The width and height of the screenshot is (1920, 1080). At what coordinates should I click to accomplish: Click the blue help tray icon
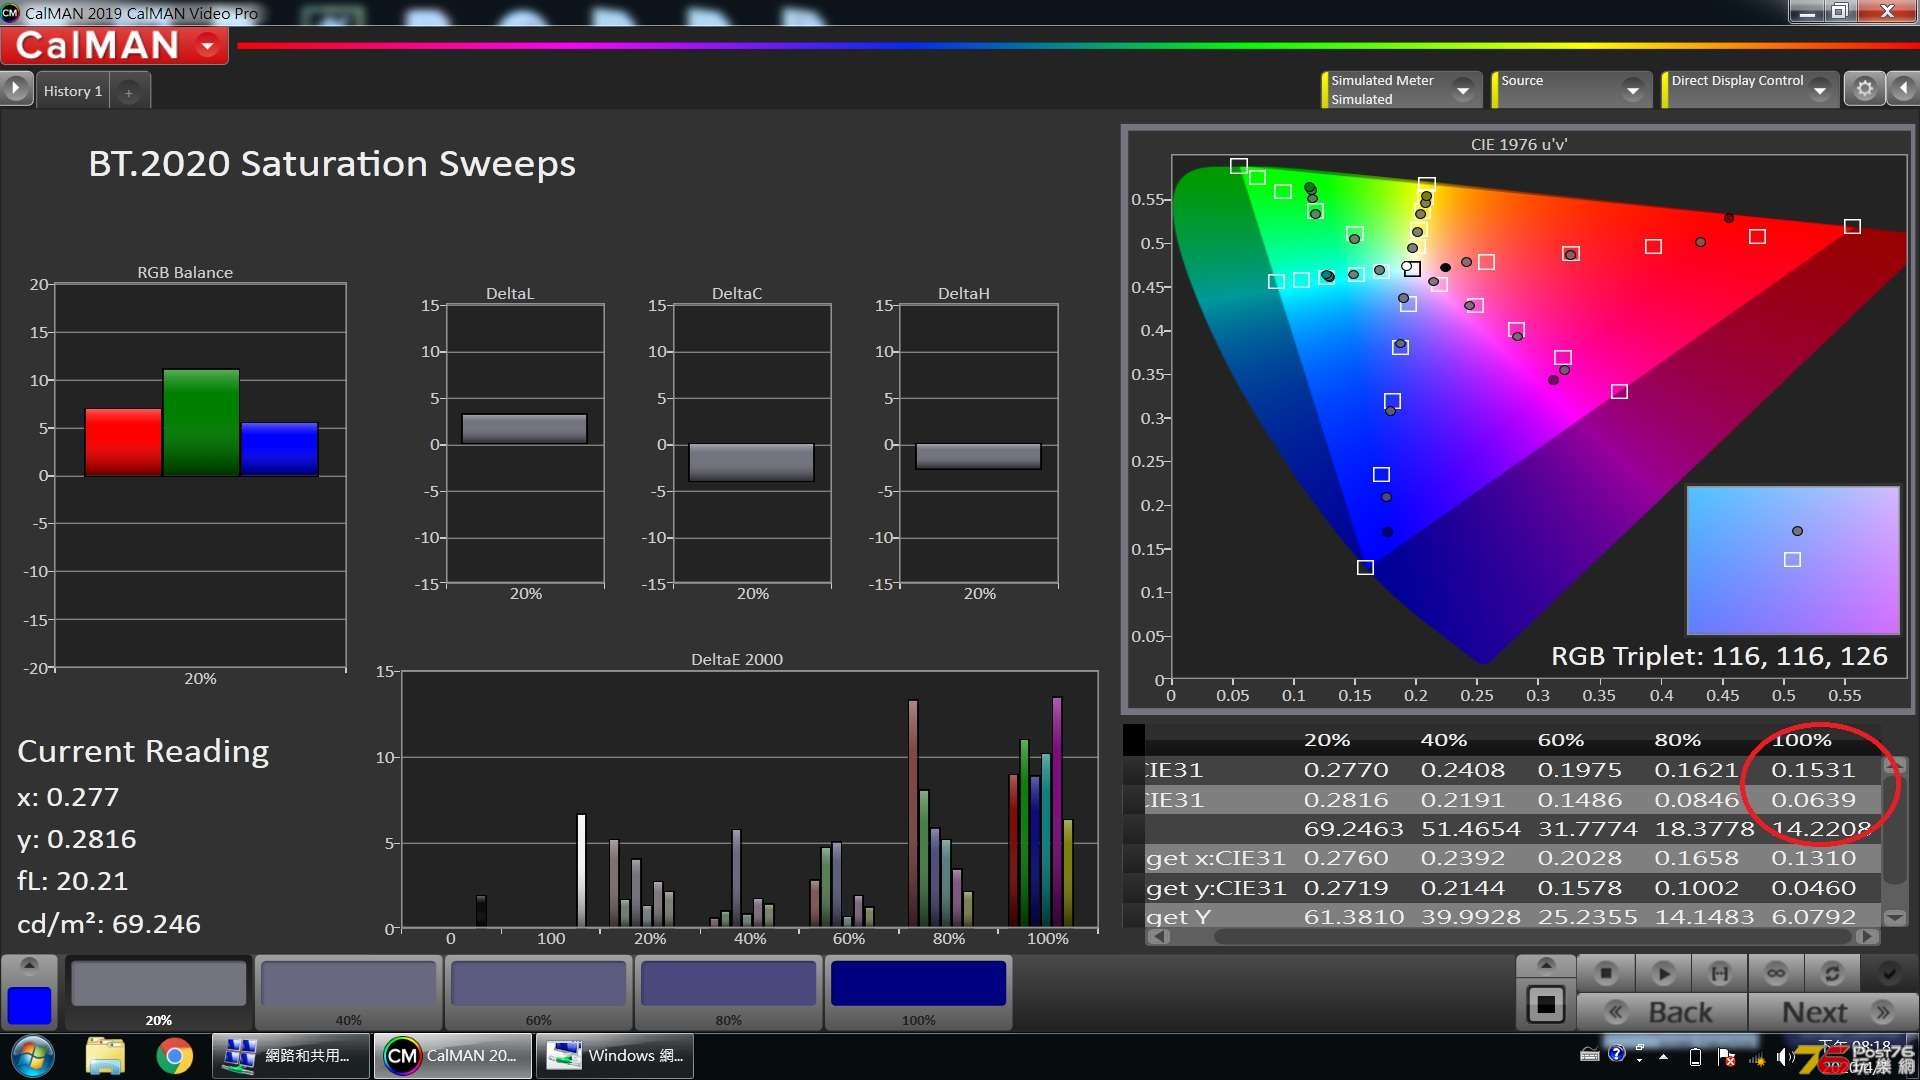click(1616, 1054)
